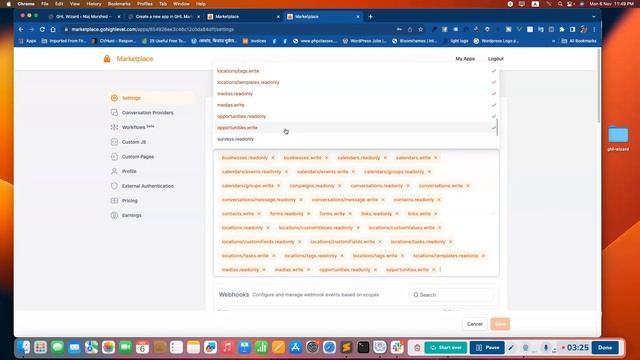Remove the medias.readonly scope tag

tap(264, 270)
